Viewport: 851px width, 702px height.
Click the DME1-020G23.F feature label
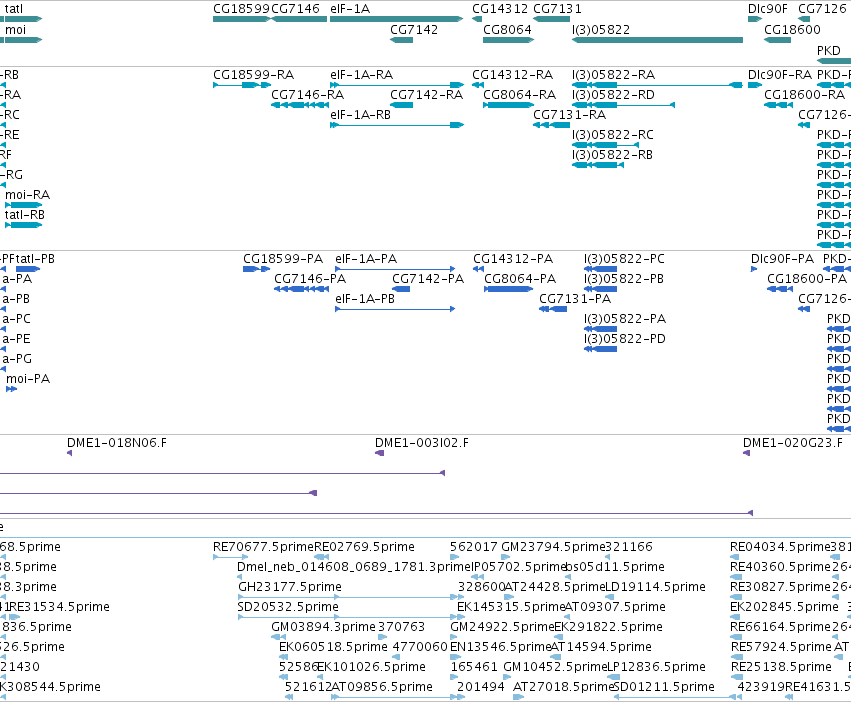793,443
